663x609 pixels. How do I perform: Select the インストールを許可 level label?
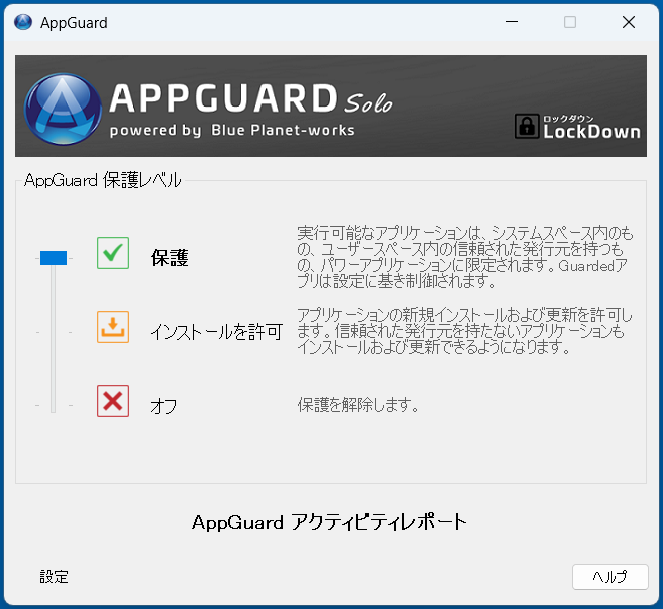point(217,331)
